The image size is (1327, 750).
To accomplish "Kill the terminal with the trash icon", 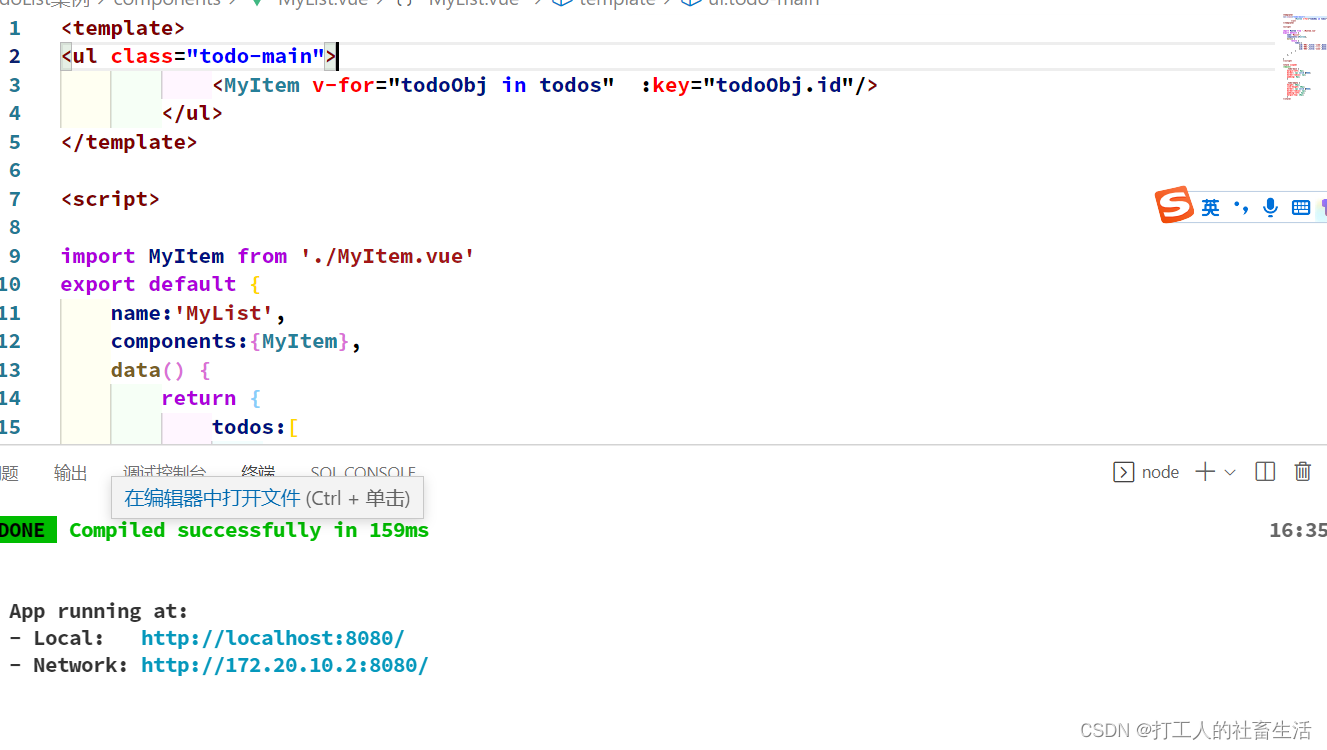I will (x=1302, y=470).
